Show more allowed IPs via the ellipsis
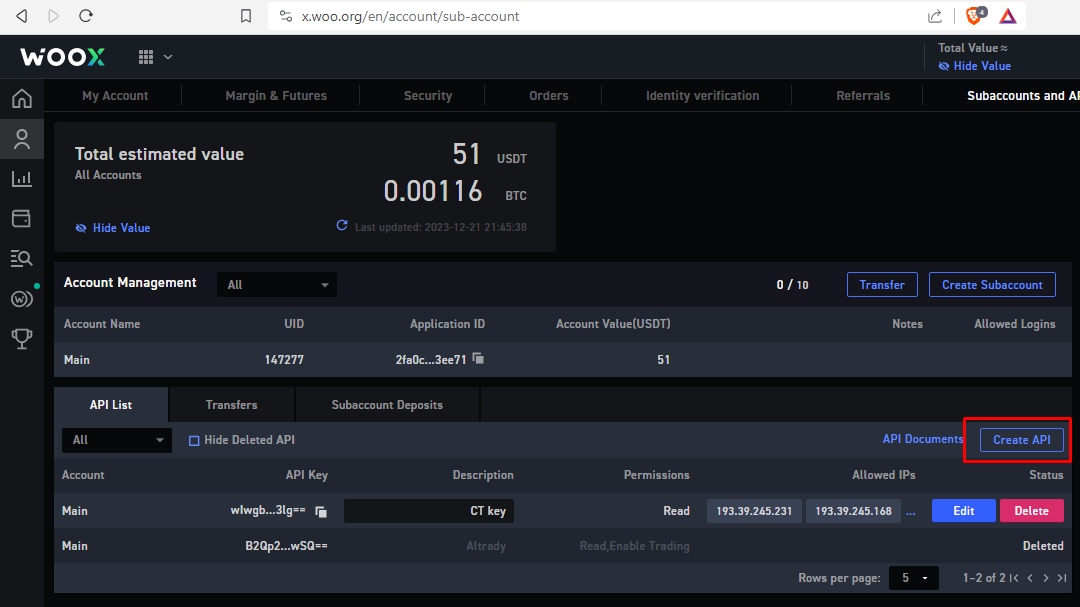This screenshot has height=607, width=1080. (911, 512)
